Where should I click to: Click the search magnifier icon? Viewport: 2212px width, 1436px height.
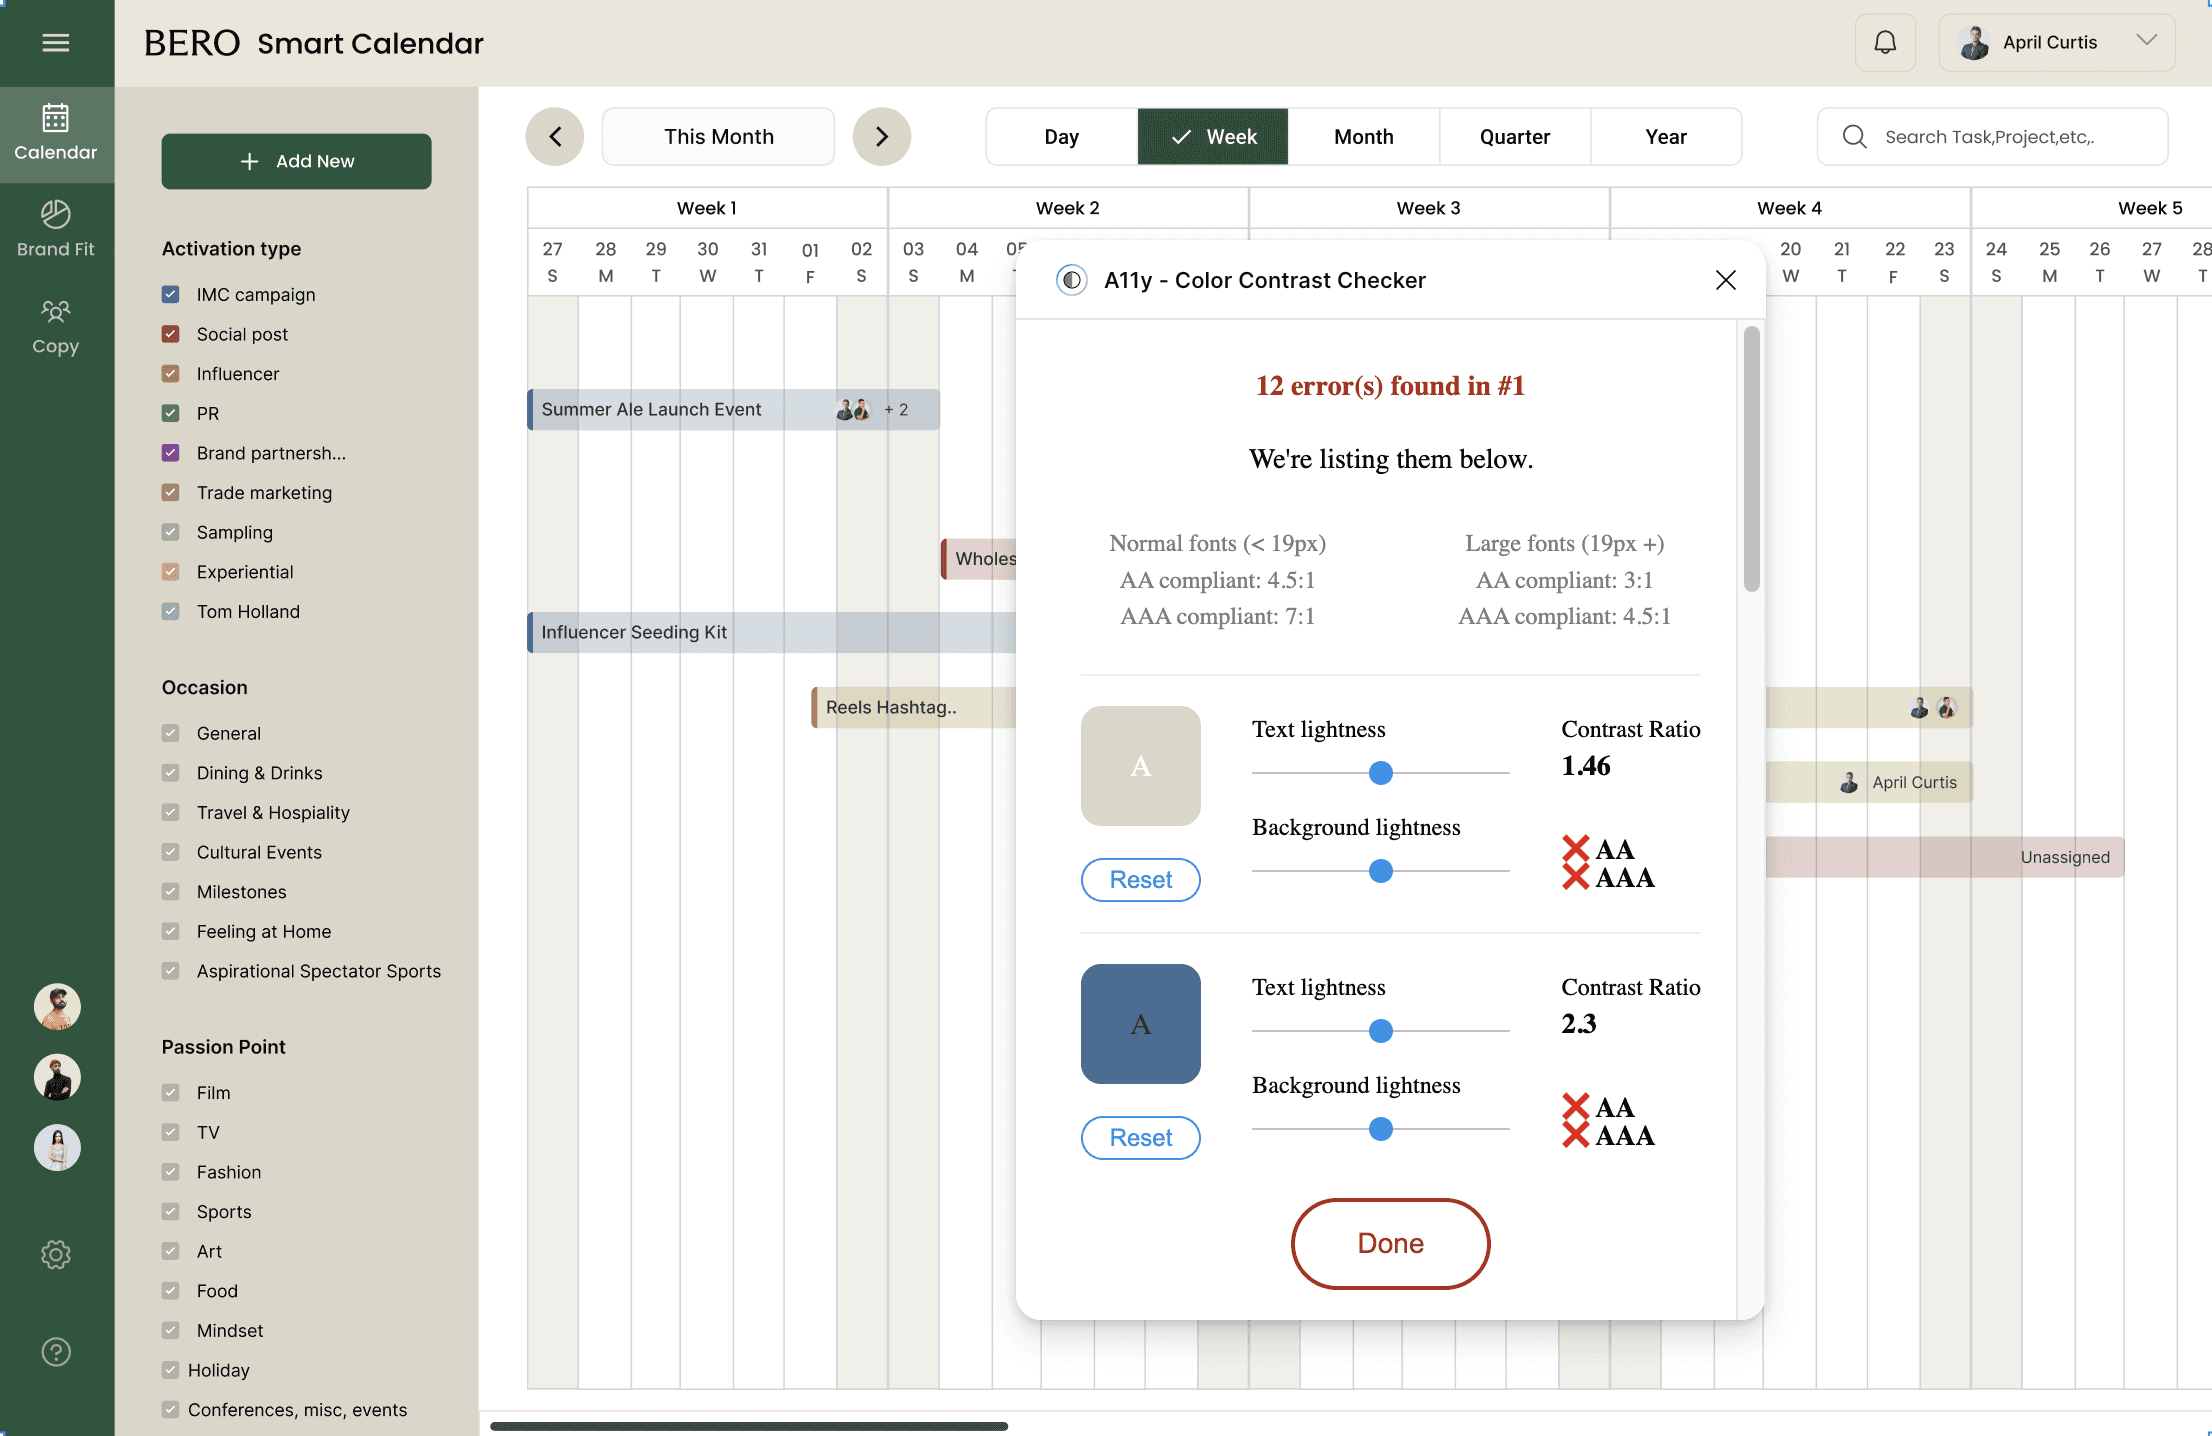pos(1854,137)
